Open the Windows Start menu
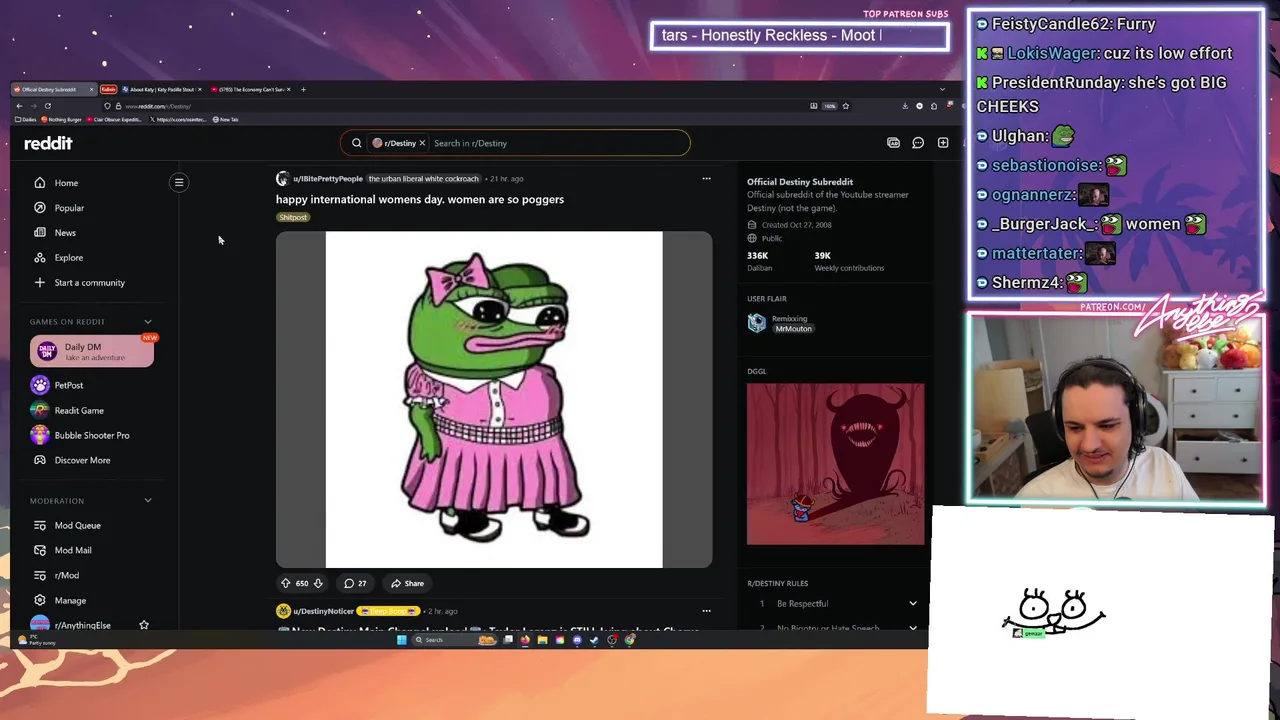This screenshot has width=1280, height=720. tap(401, 640)
